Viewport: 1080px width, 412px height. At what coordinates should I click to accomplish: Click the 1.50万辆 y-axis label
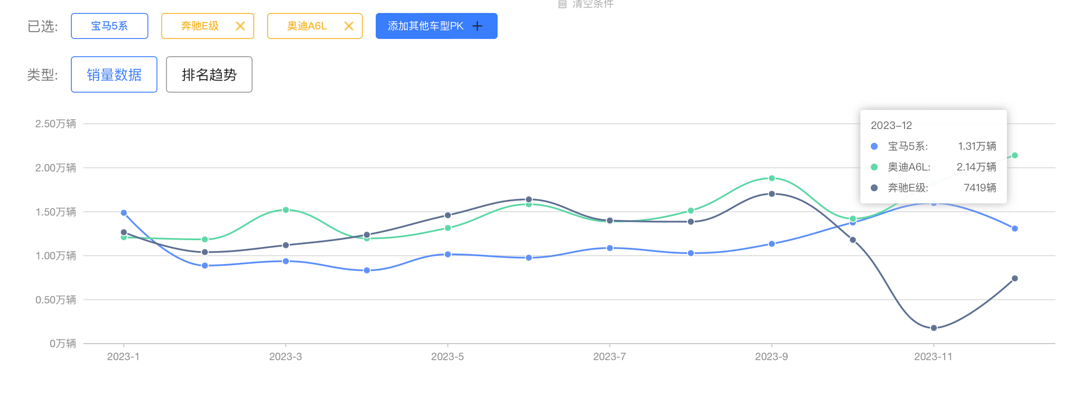(x=56, y=212)
